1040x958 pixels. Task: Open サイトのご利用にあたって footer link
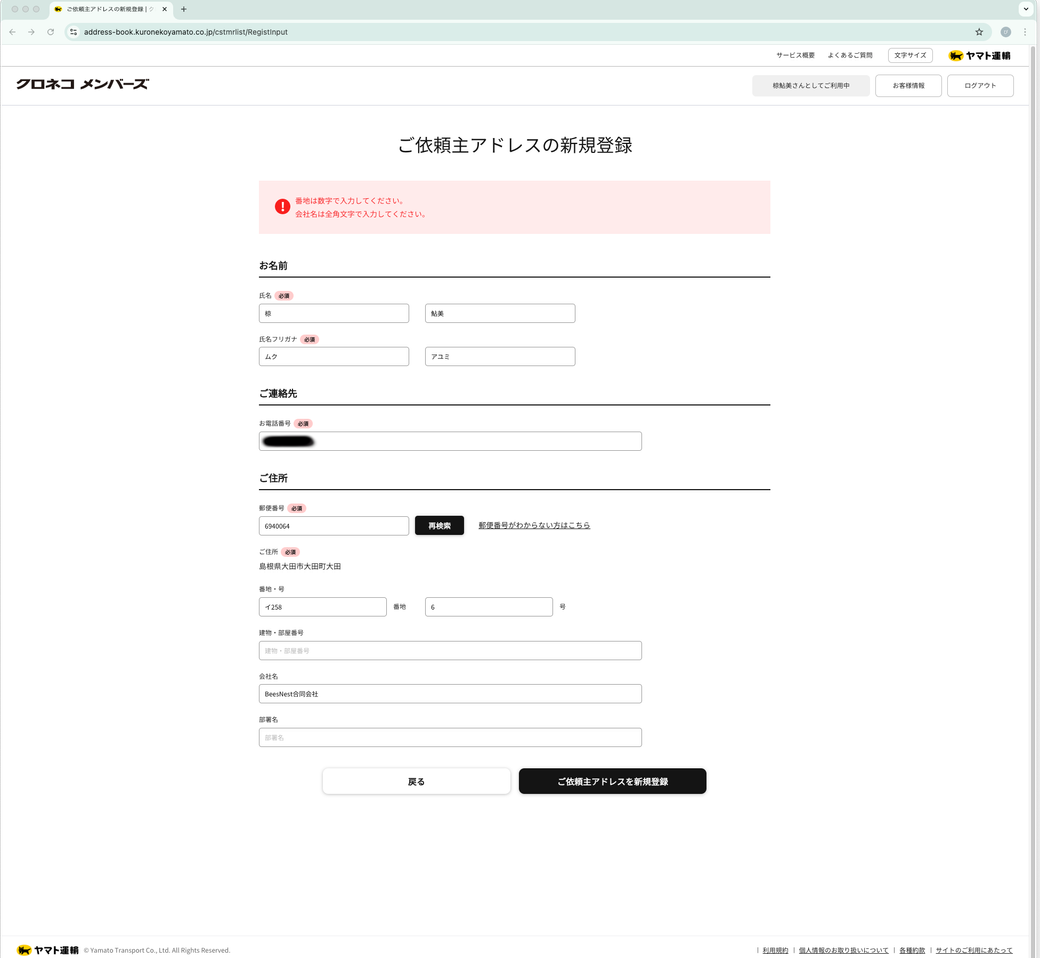pos(974,951)
